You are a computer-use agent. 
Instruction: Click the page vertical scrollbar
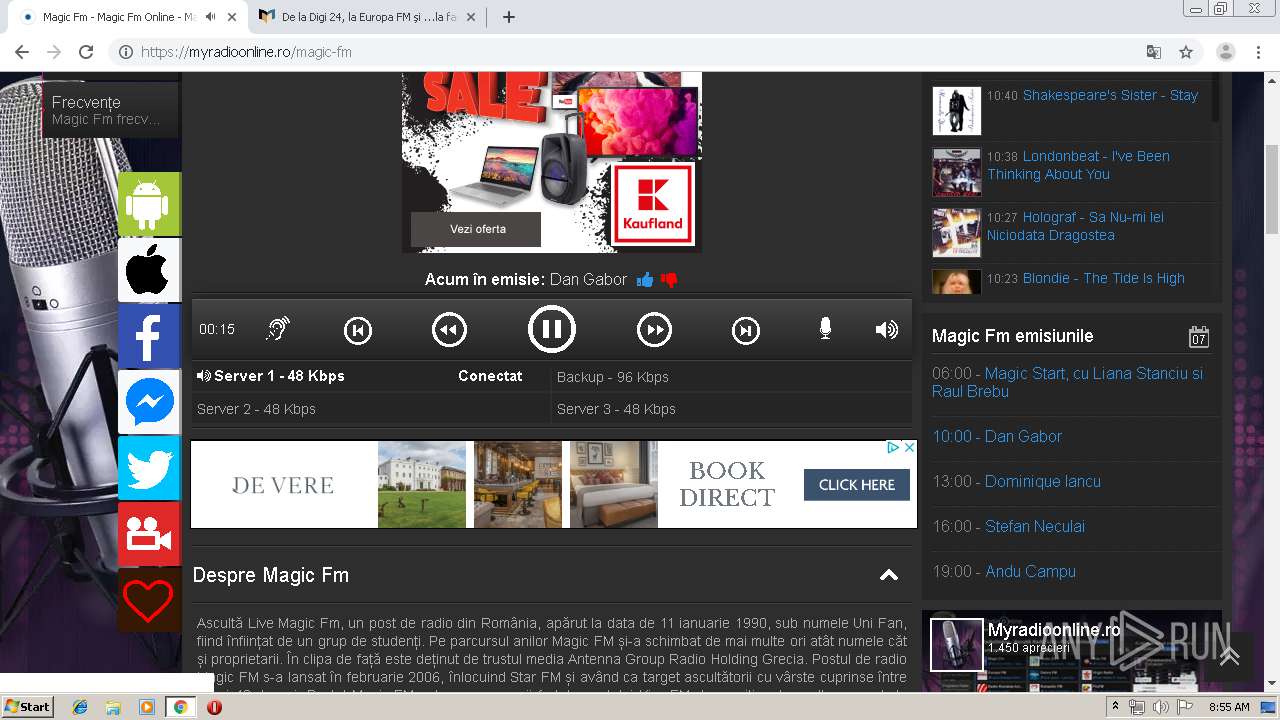point(1272,190)
